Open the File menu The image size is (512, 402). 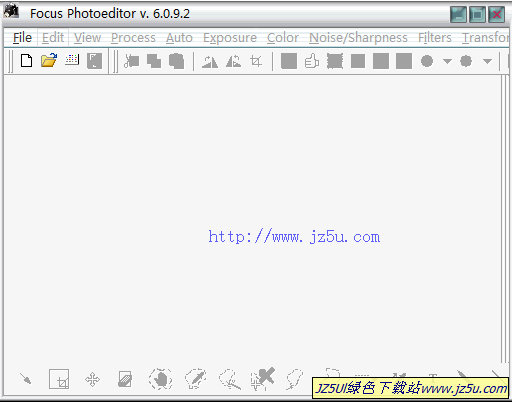pos(22,38)
